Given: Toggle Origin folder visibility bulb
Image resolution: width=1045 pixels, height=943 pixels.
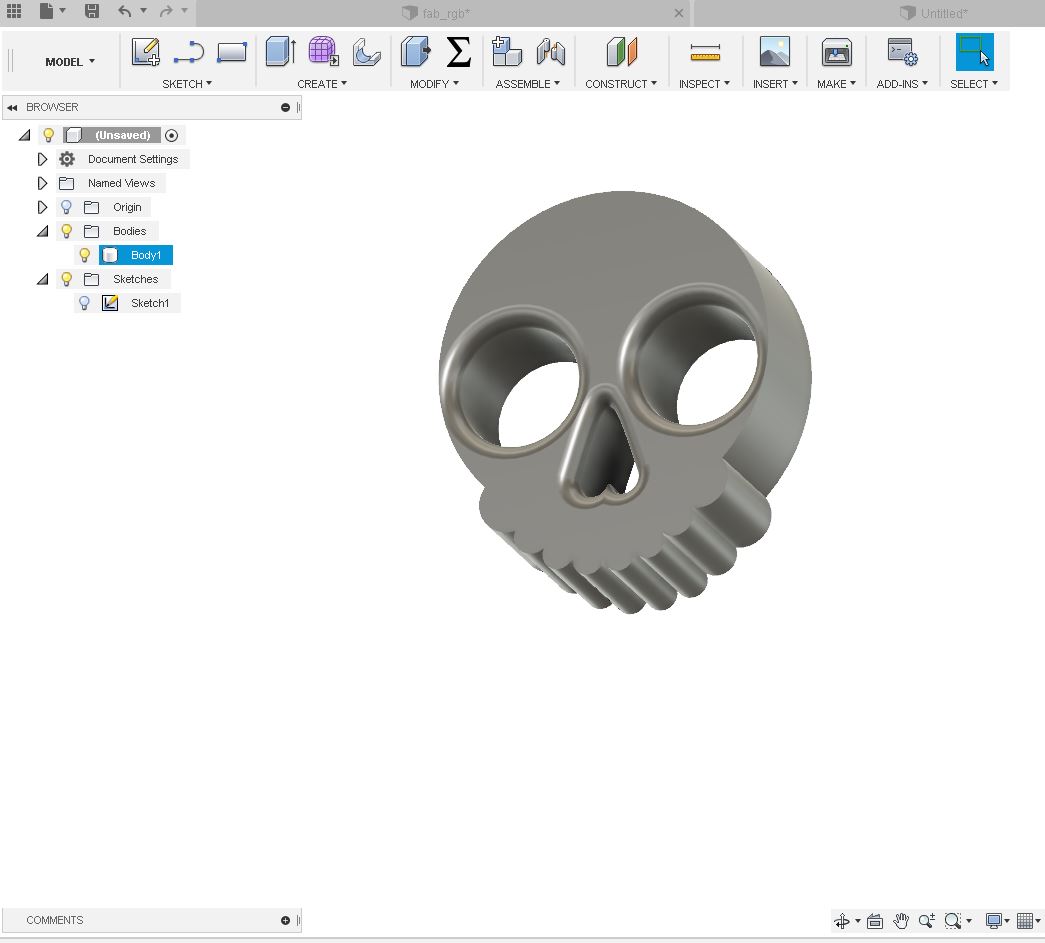Looking at the screenshot, I should 67,207.
